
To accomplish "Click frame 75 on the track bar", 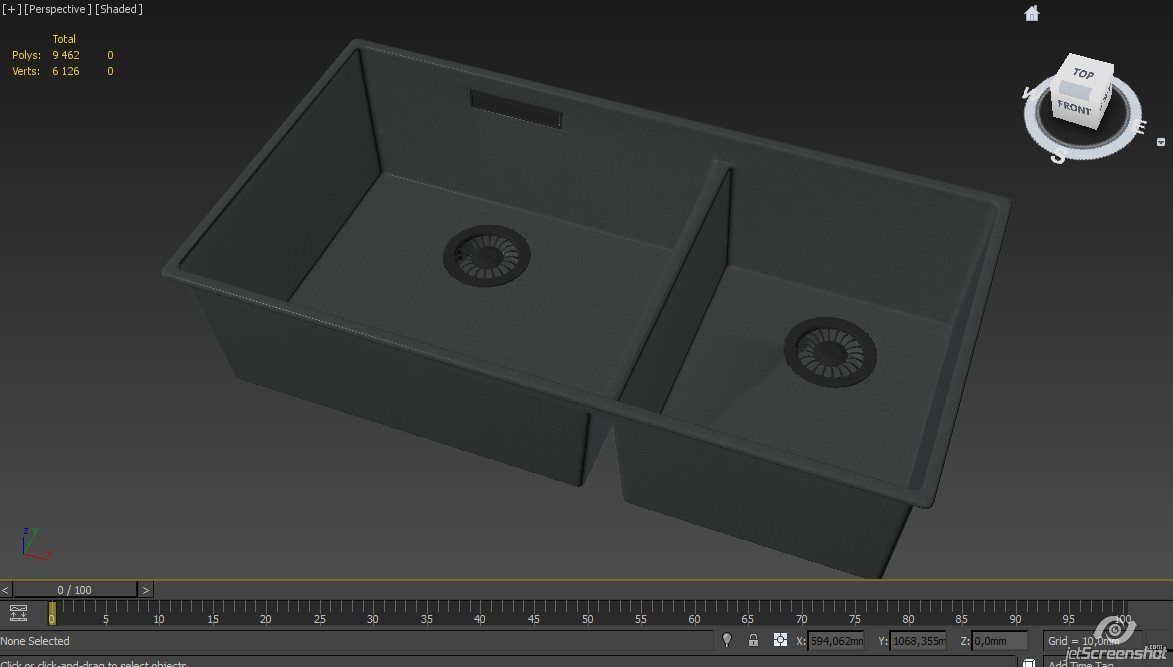I will pyautogui.click(x=854, y=619).
